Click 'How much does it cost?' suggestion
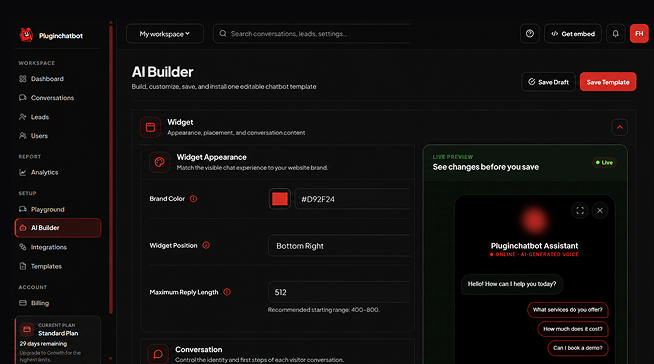The image size is (654, 364). (573, 329)
